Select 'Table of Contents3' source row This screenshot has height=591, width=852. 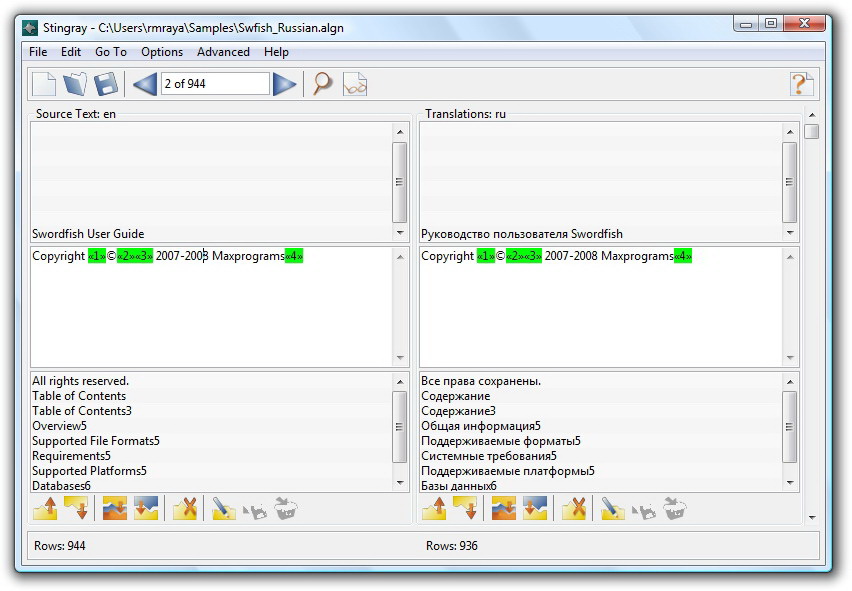(x=211, y=411)
